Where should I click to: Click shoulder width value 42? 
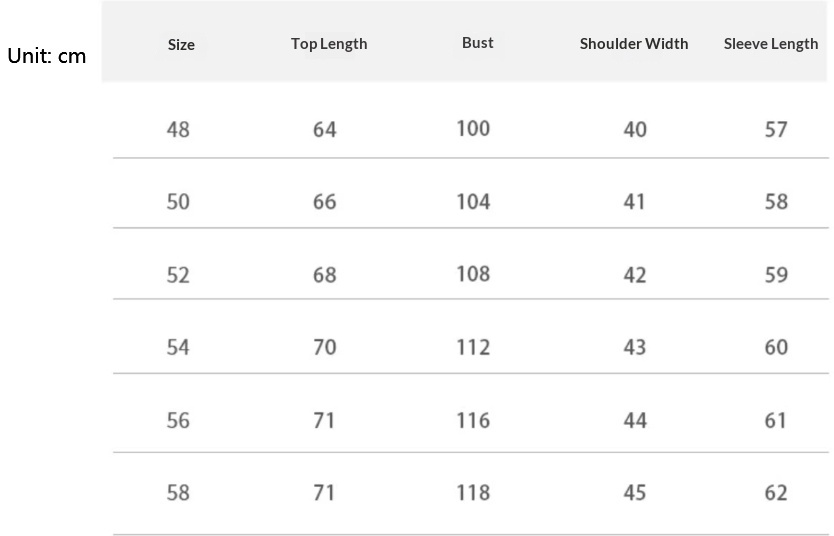(x=635, y=275)
